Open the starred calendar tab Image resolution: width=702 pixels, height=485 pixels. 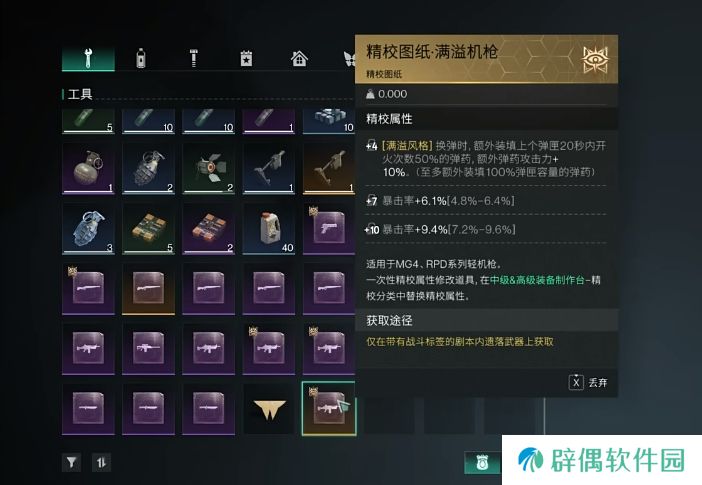[246, 59]
